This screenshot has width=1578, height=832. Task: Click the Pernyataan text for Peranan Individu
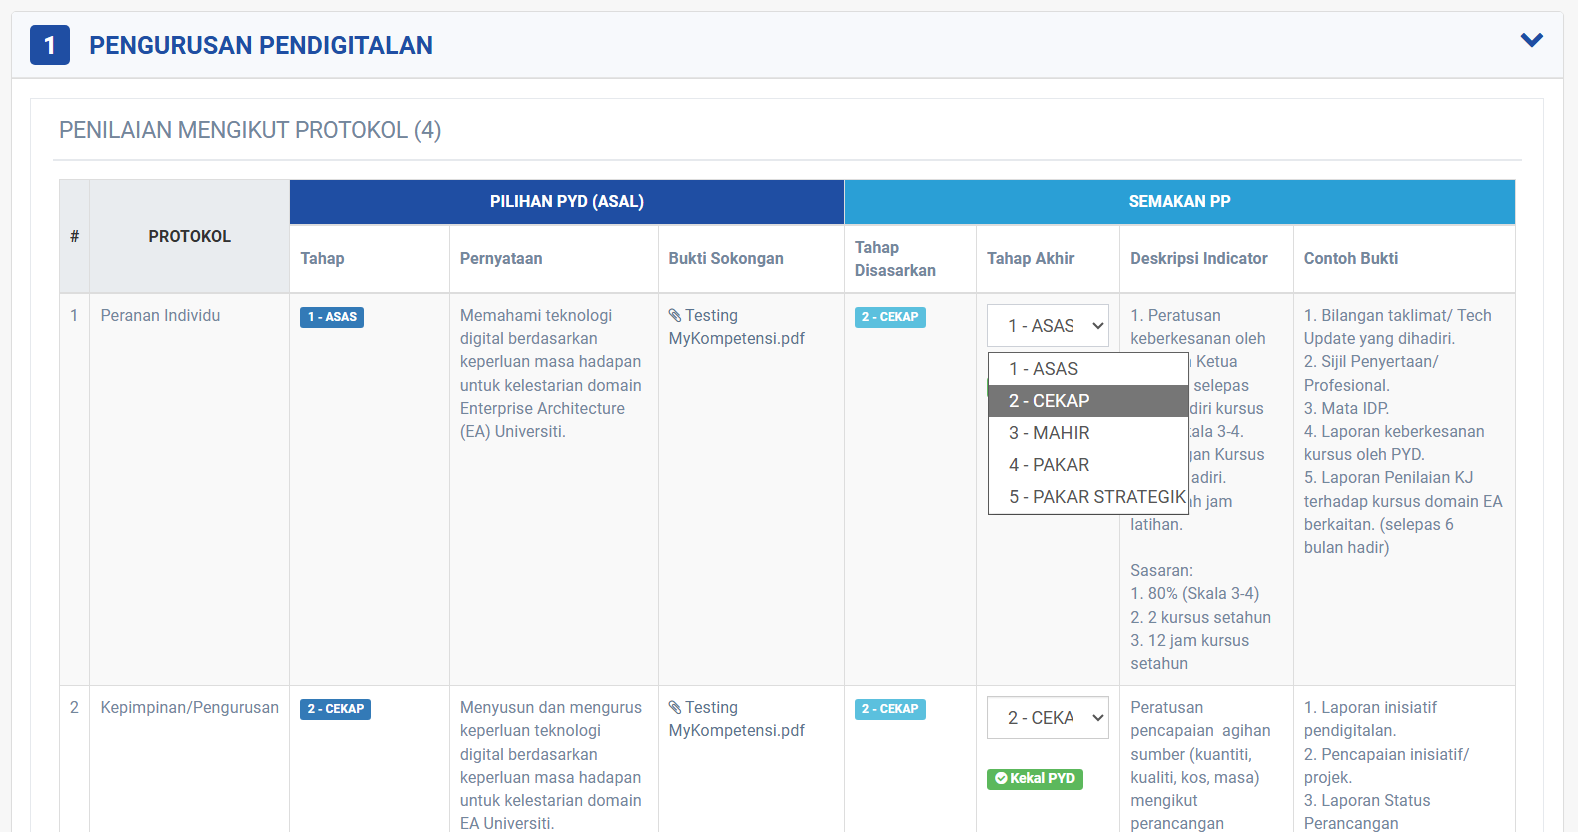[551, 373]
